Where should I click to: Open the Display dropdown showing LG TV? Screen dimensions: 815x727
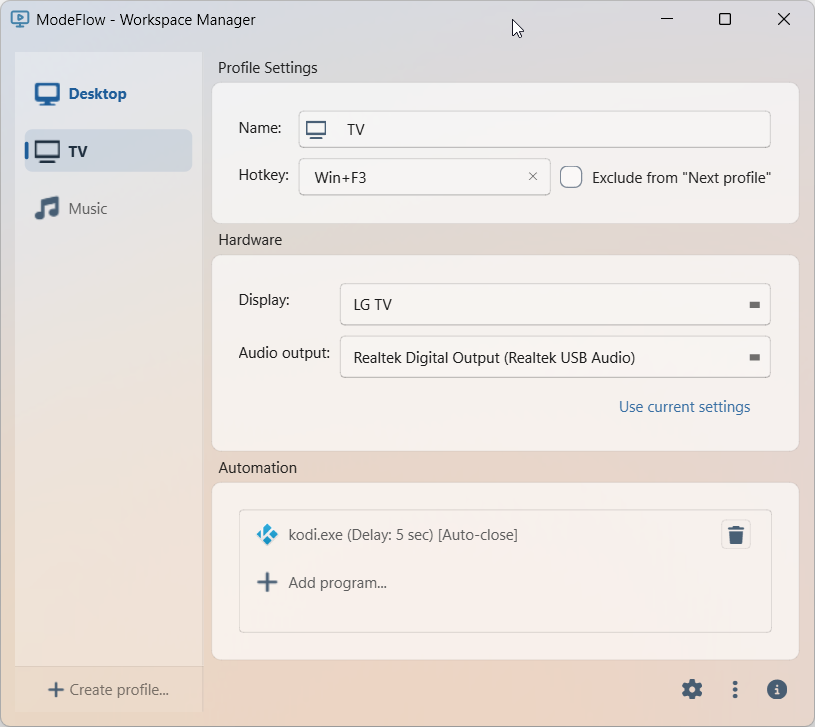(555, 305)
